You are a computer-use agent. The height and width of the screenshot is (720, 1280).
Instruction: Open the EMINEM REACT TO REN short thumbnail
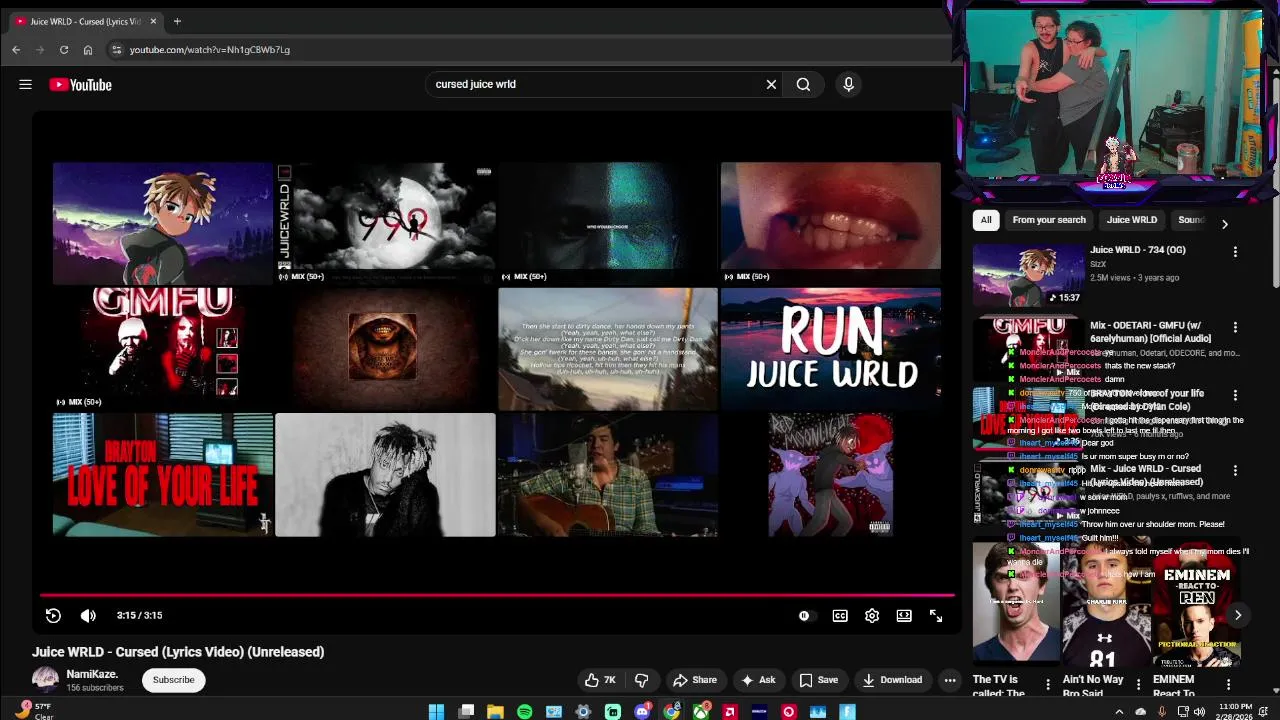click(x=1197, y=603)
